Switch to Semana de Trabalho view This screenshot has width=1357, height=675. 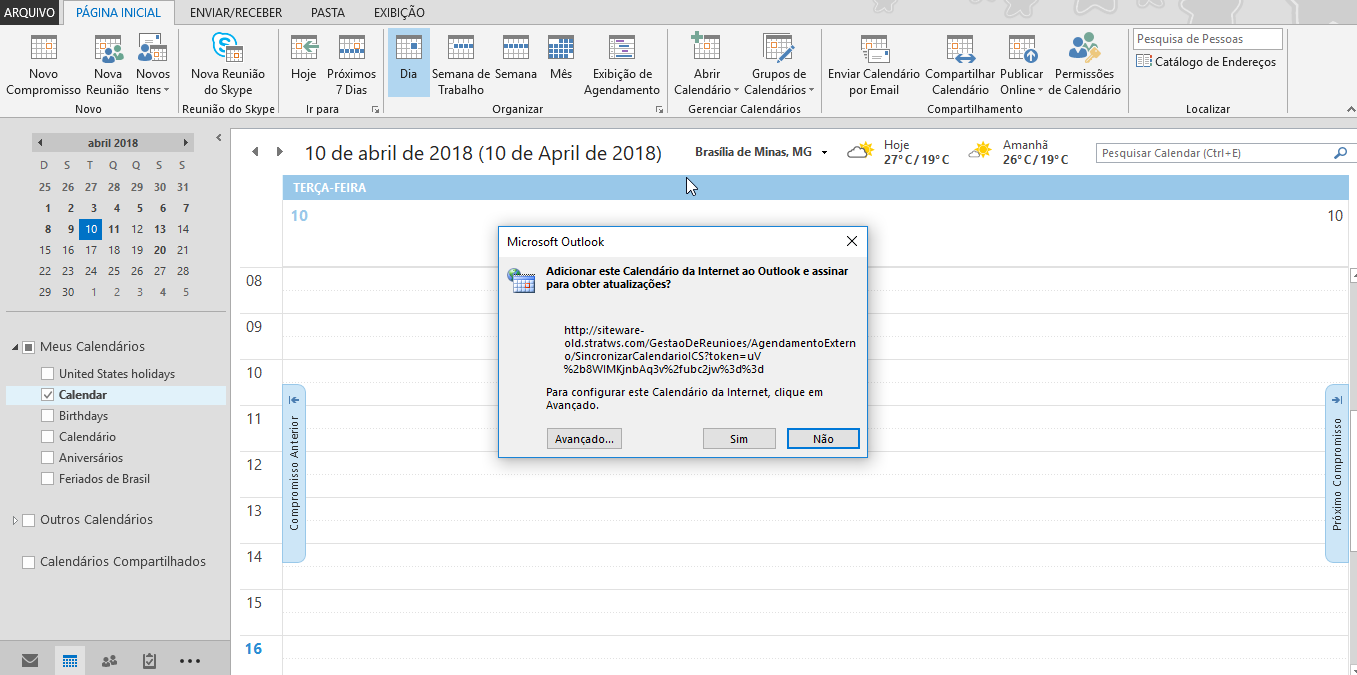[461, 65]
